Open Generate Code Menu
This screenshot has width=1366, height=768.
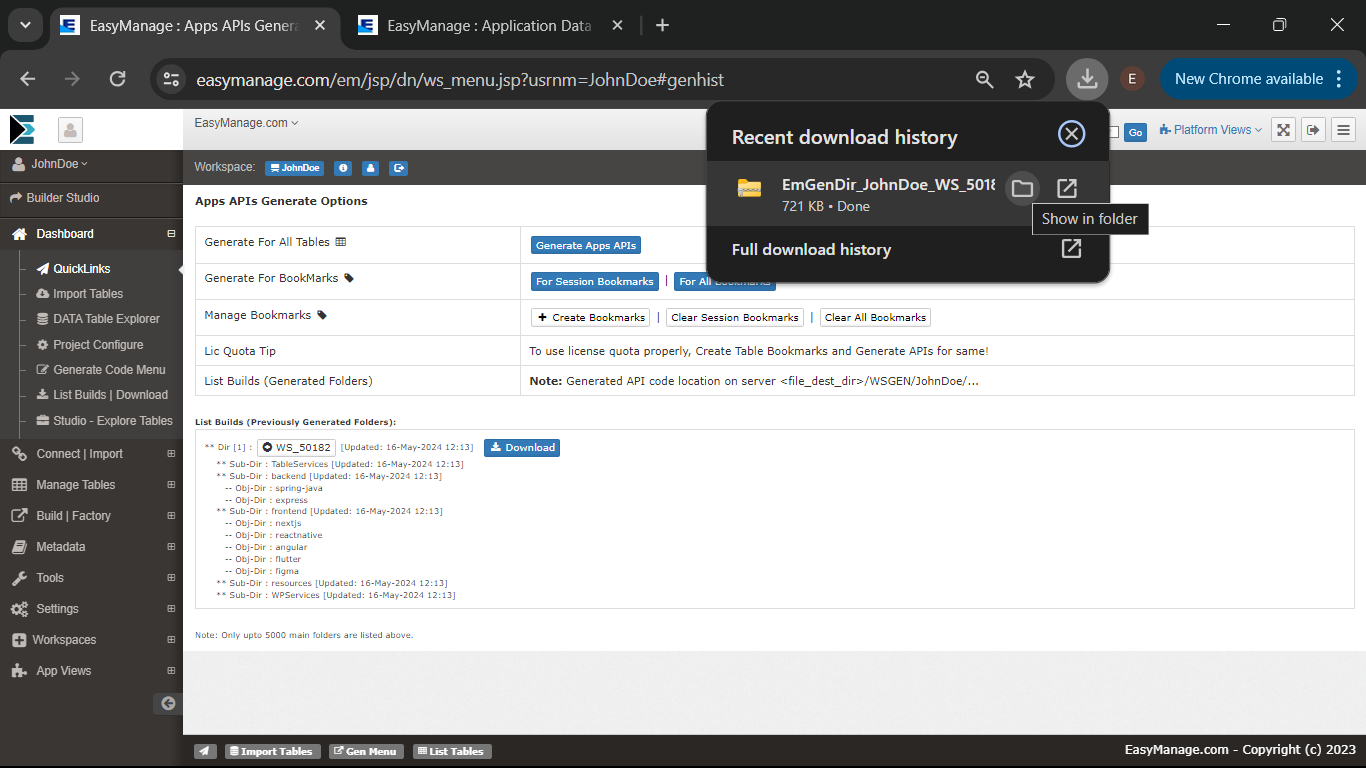(101, 369)
